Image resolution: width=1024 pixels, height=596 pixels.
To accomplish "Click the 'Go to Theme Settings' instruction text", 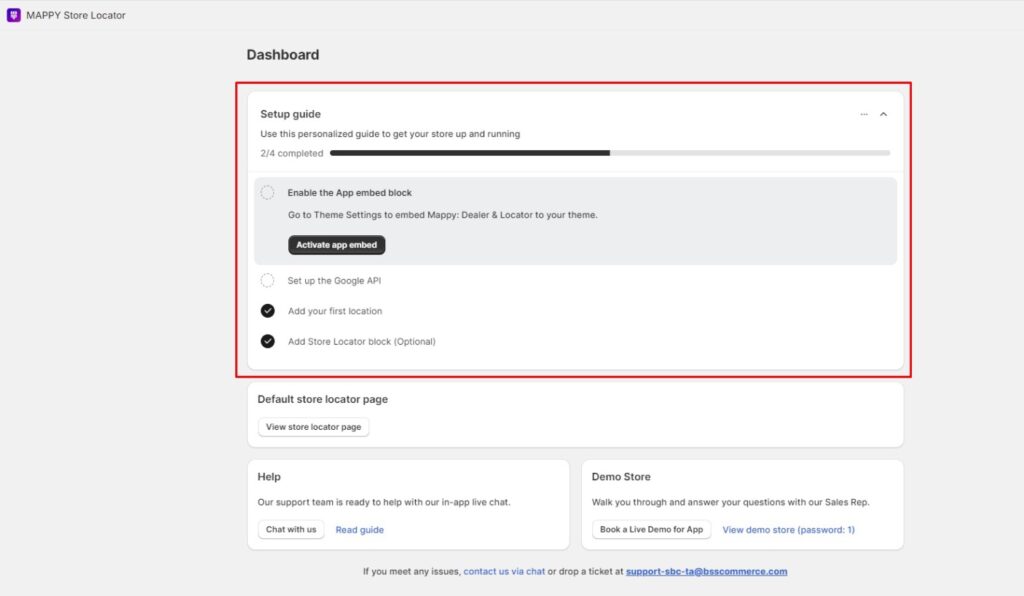I will pyautogui.click(x=443, y=215).
